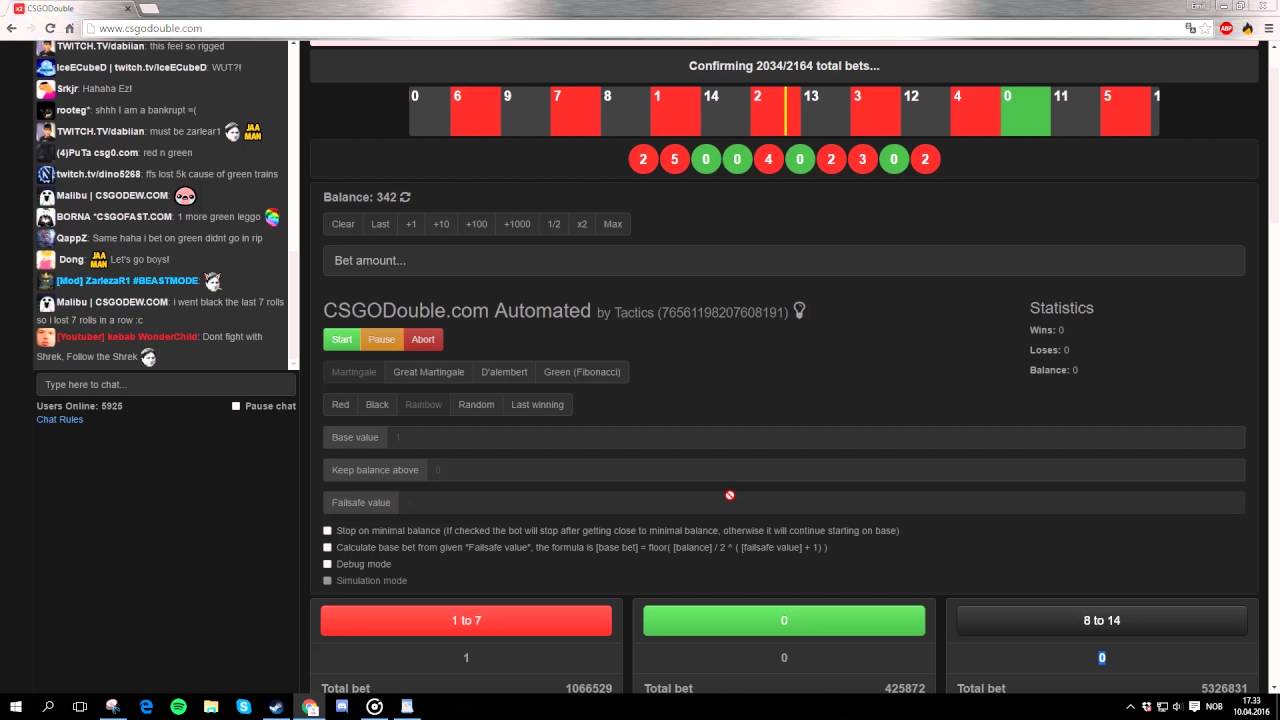Select the D'alembert strategy
1280x720 pixels.
[504, 372]
